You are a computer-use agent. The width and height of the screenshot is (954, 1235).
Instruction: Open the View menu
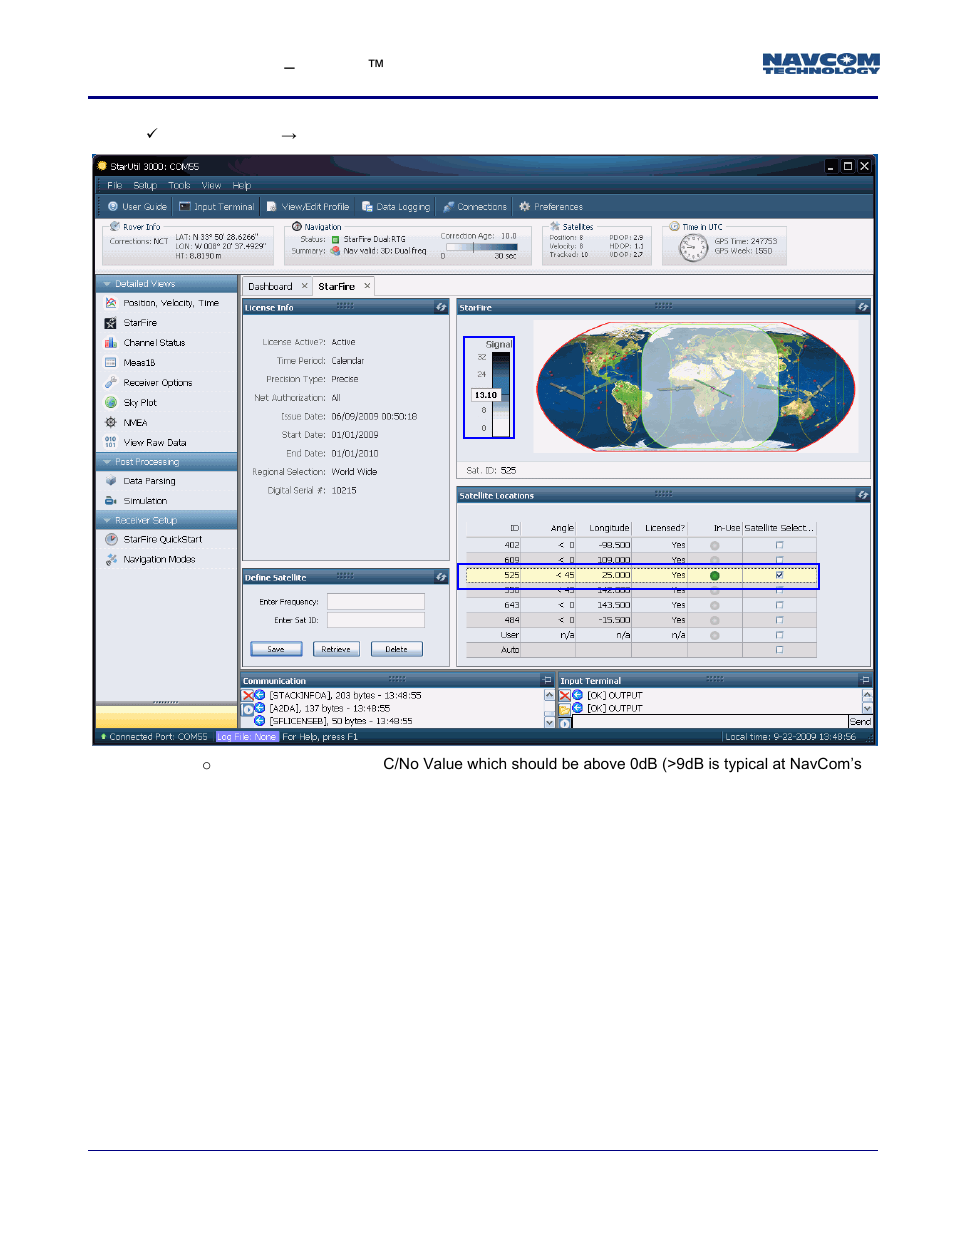[x=211, y=186]
